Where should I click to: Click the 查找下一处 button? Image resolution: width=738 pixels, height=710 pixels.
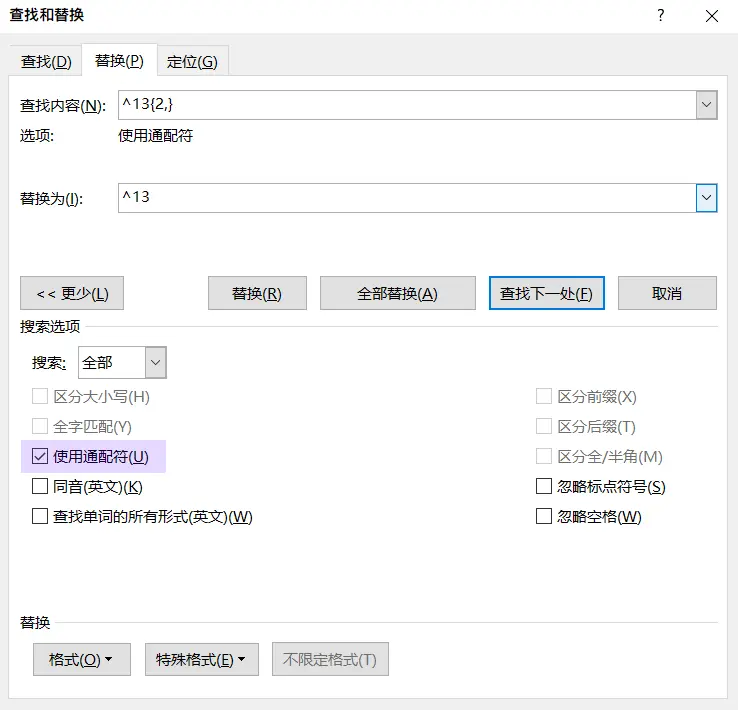click(x=546, y=293)
